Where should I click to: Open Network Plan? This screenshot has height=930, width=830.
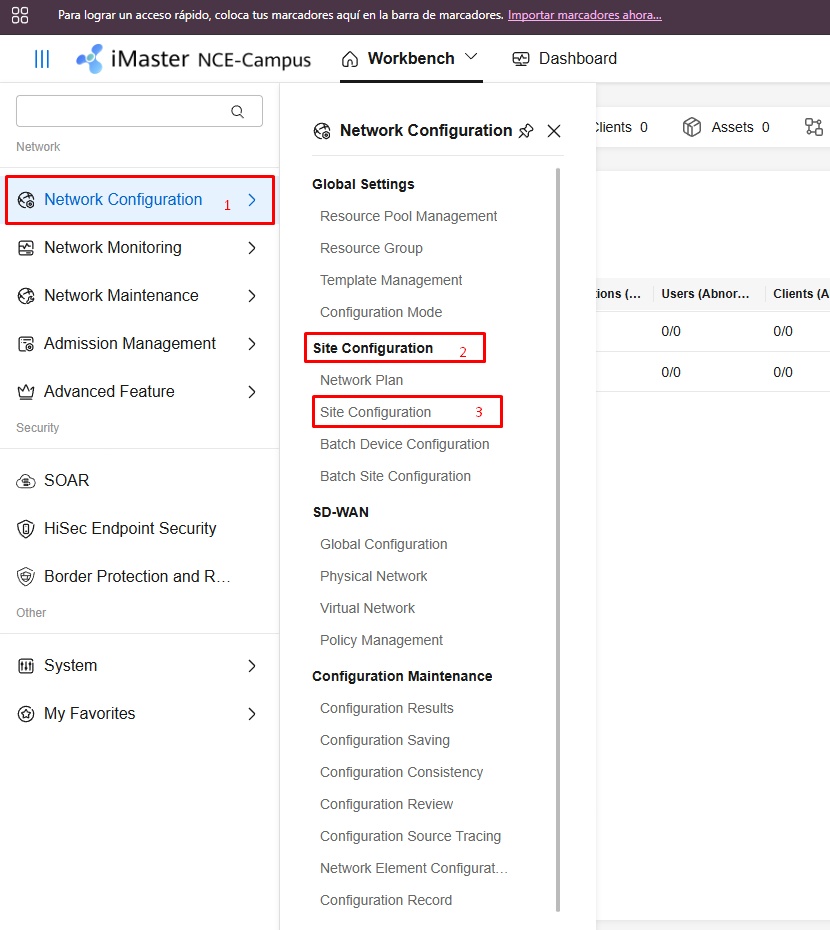pos(361,380)
